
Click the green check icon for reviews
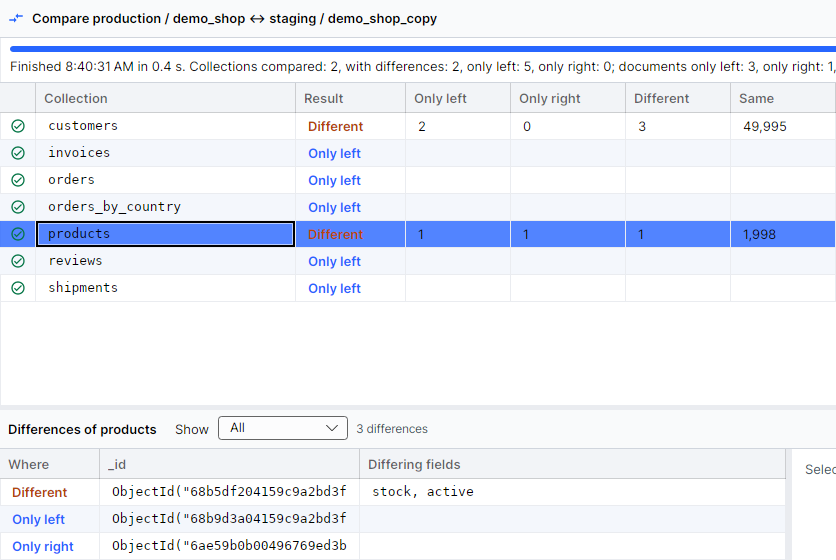click(18, 261)
